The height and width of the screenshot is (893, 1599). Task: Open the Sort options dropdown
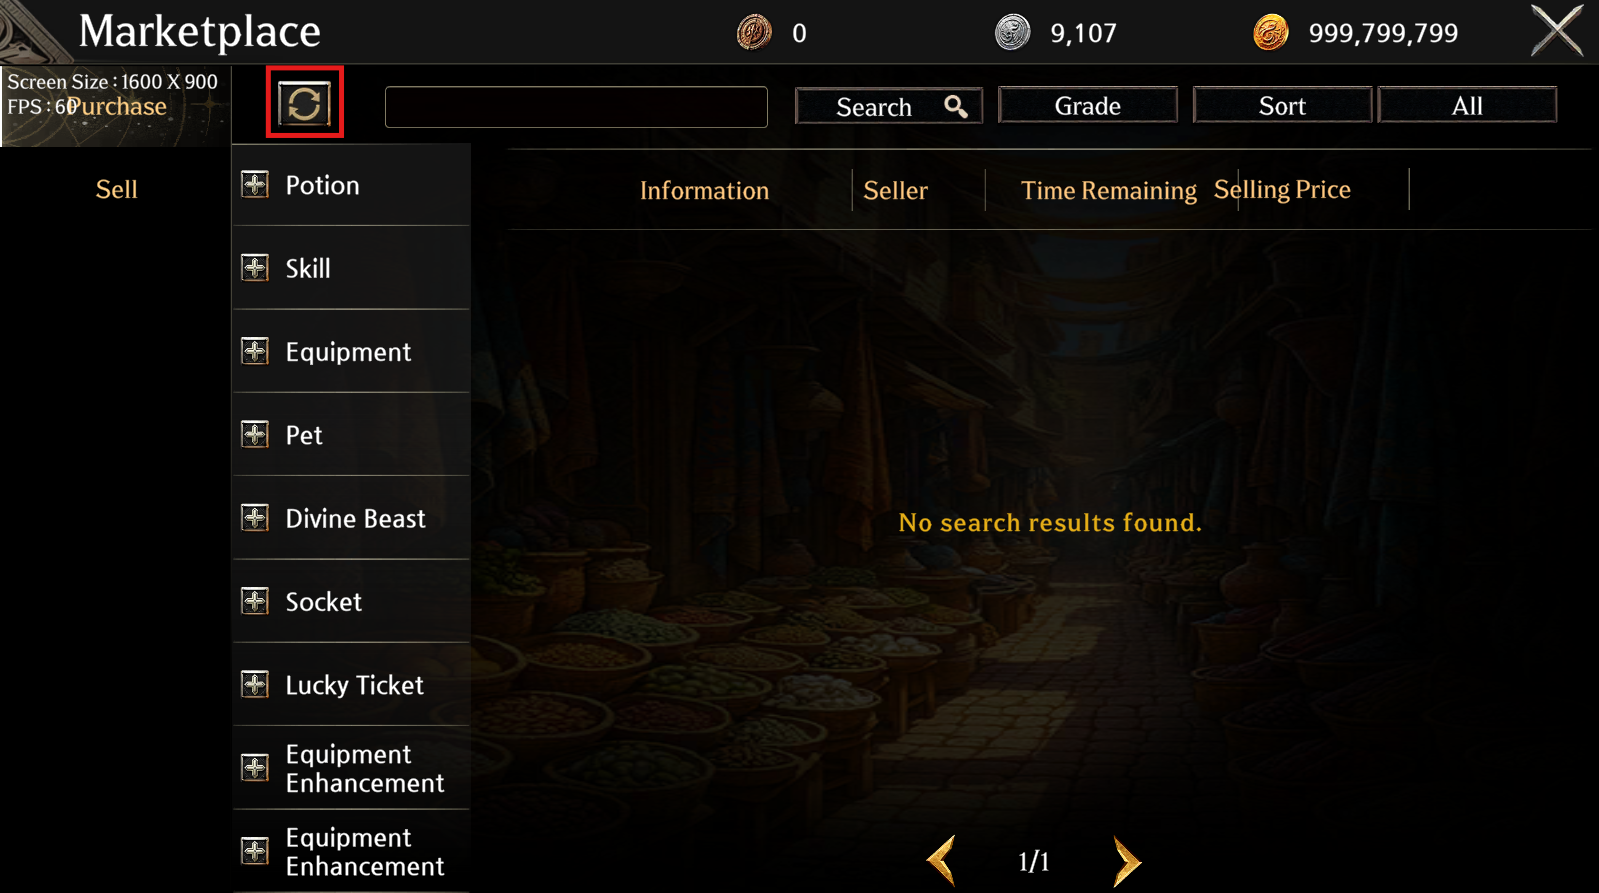pos(1282,105)
